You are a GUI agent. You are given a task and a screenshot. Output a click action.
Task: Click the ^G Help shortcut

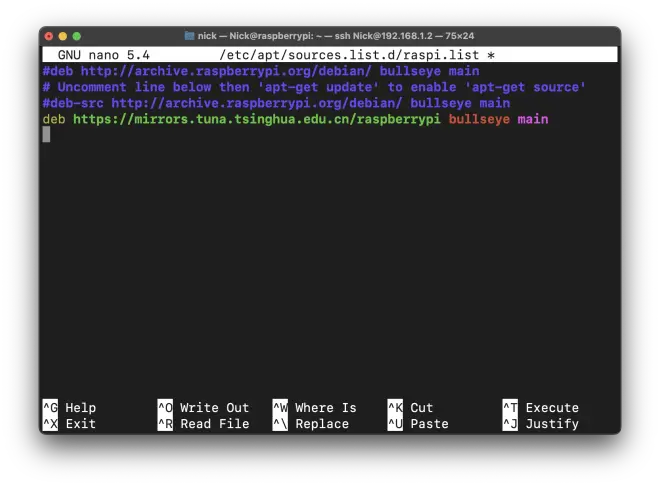pos(69,407)
